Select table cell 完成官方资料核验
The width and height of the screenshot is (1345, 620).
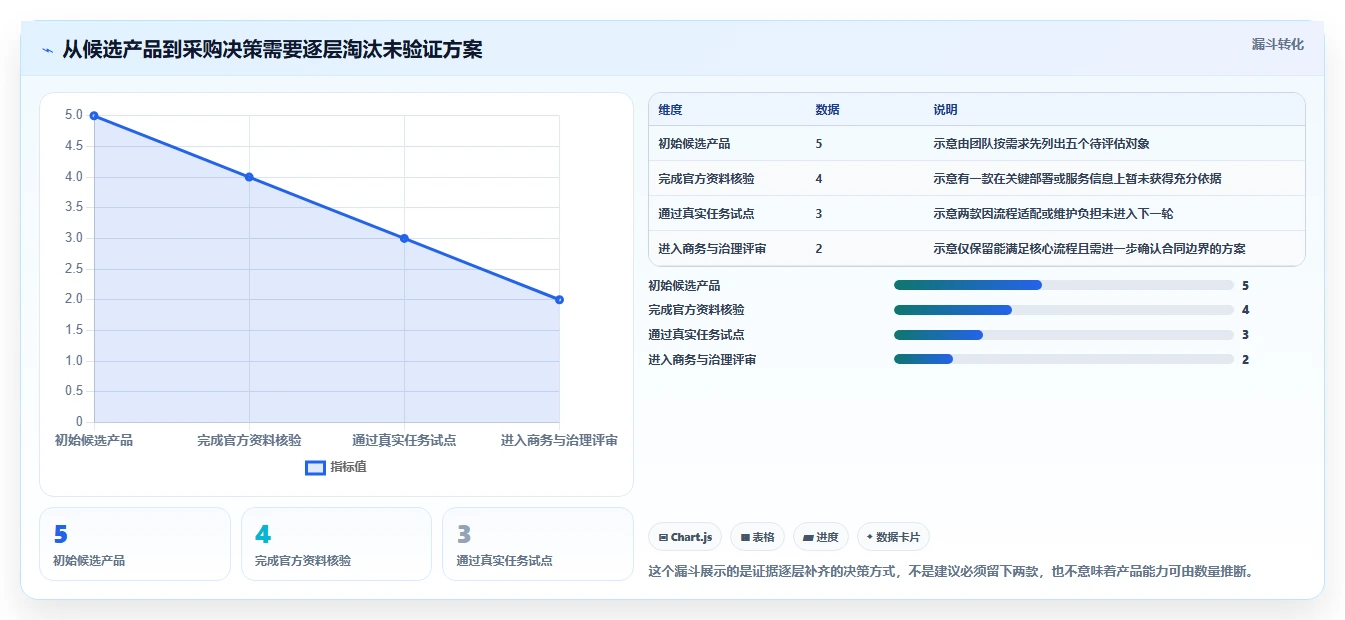(x=706, y=179)
